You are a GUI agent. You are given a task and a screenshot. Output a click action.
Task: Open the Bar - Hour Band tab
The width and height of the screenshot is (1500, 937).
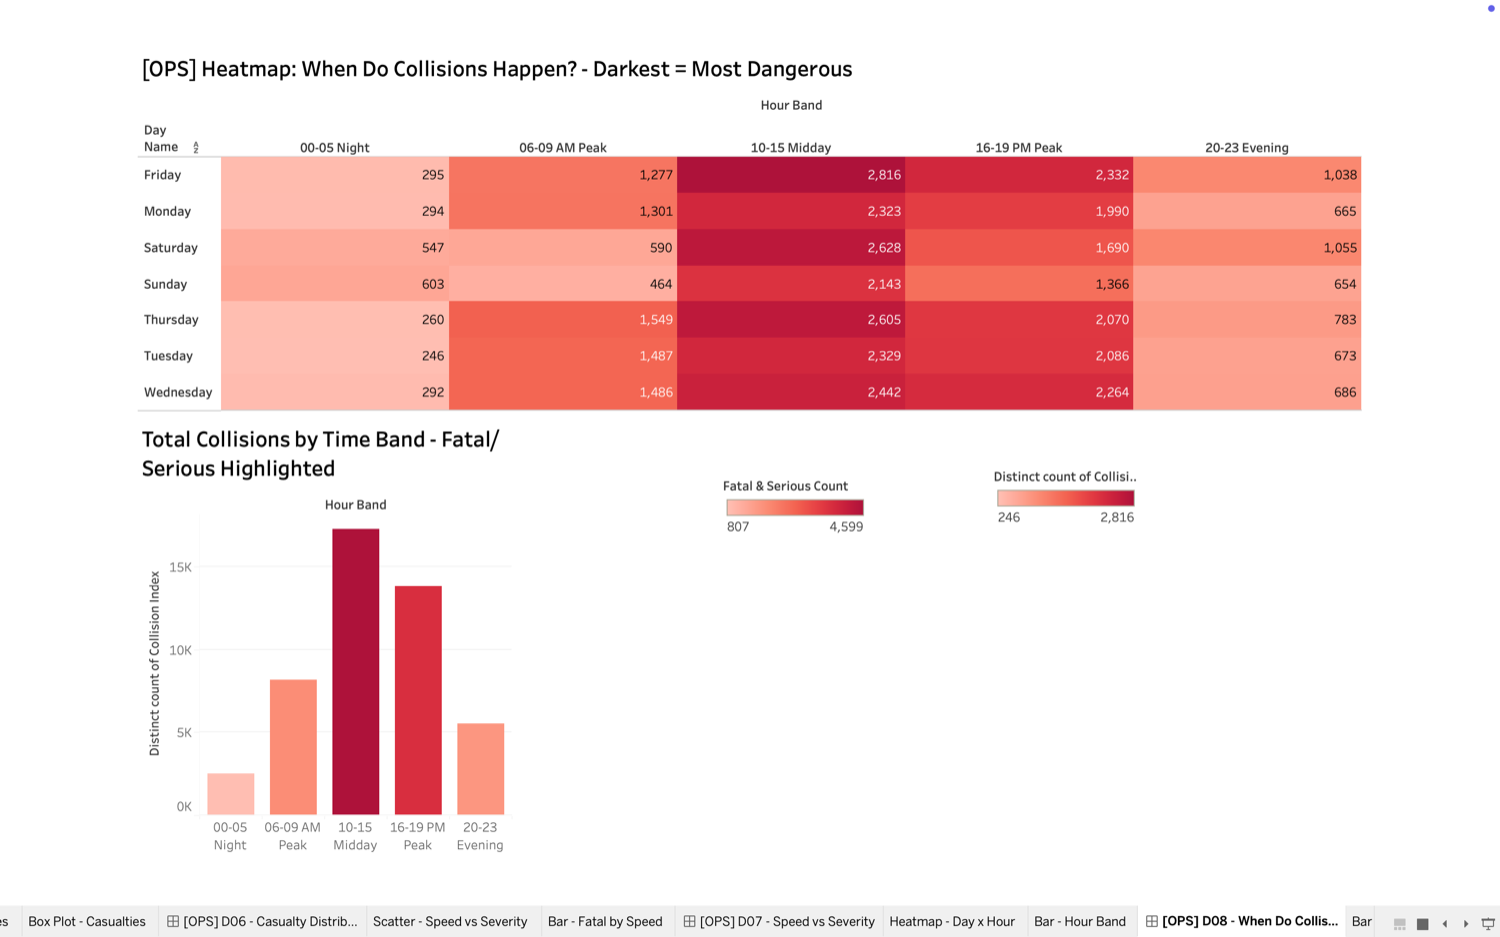[1080, 921]
